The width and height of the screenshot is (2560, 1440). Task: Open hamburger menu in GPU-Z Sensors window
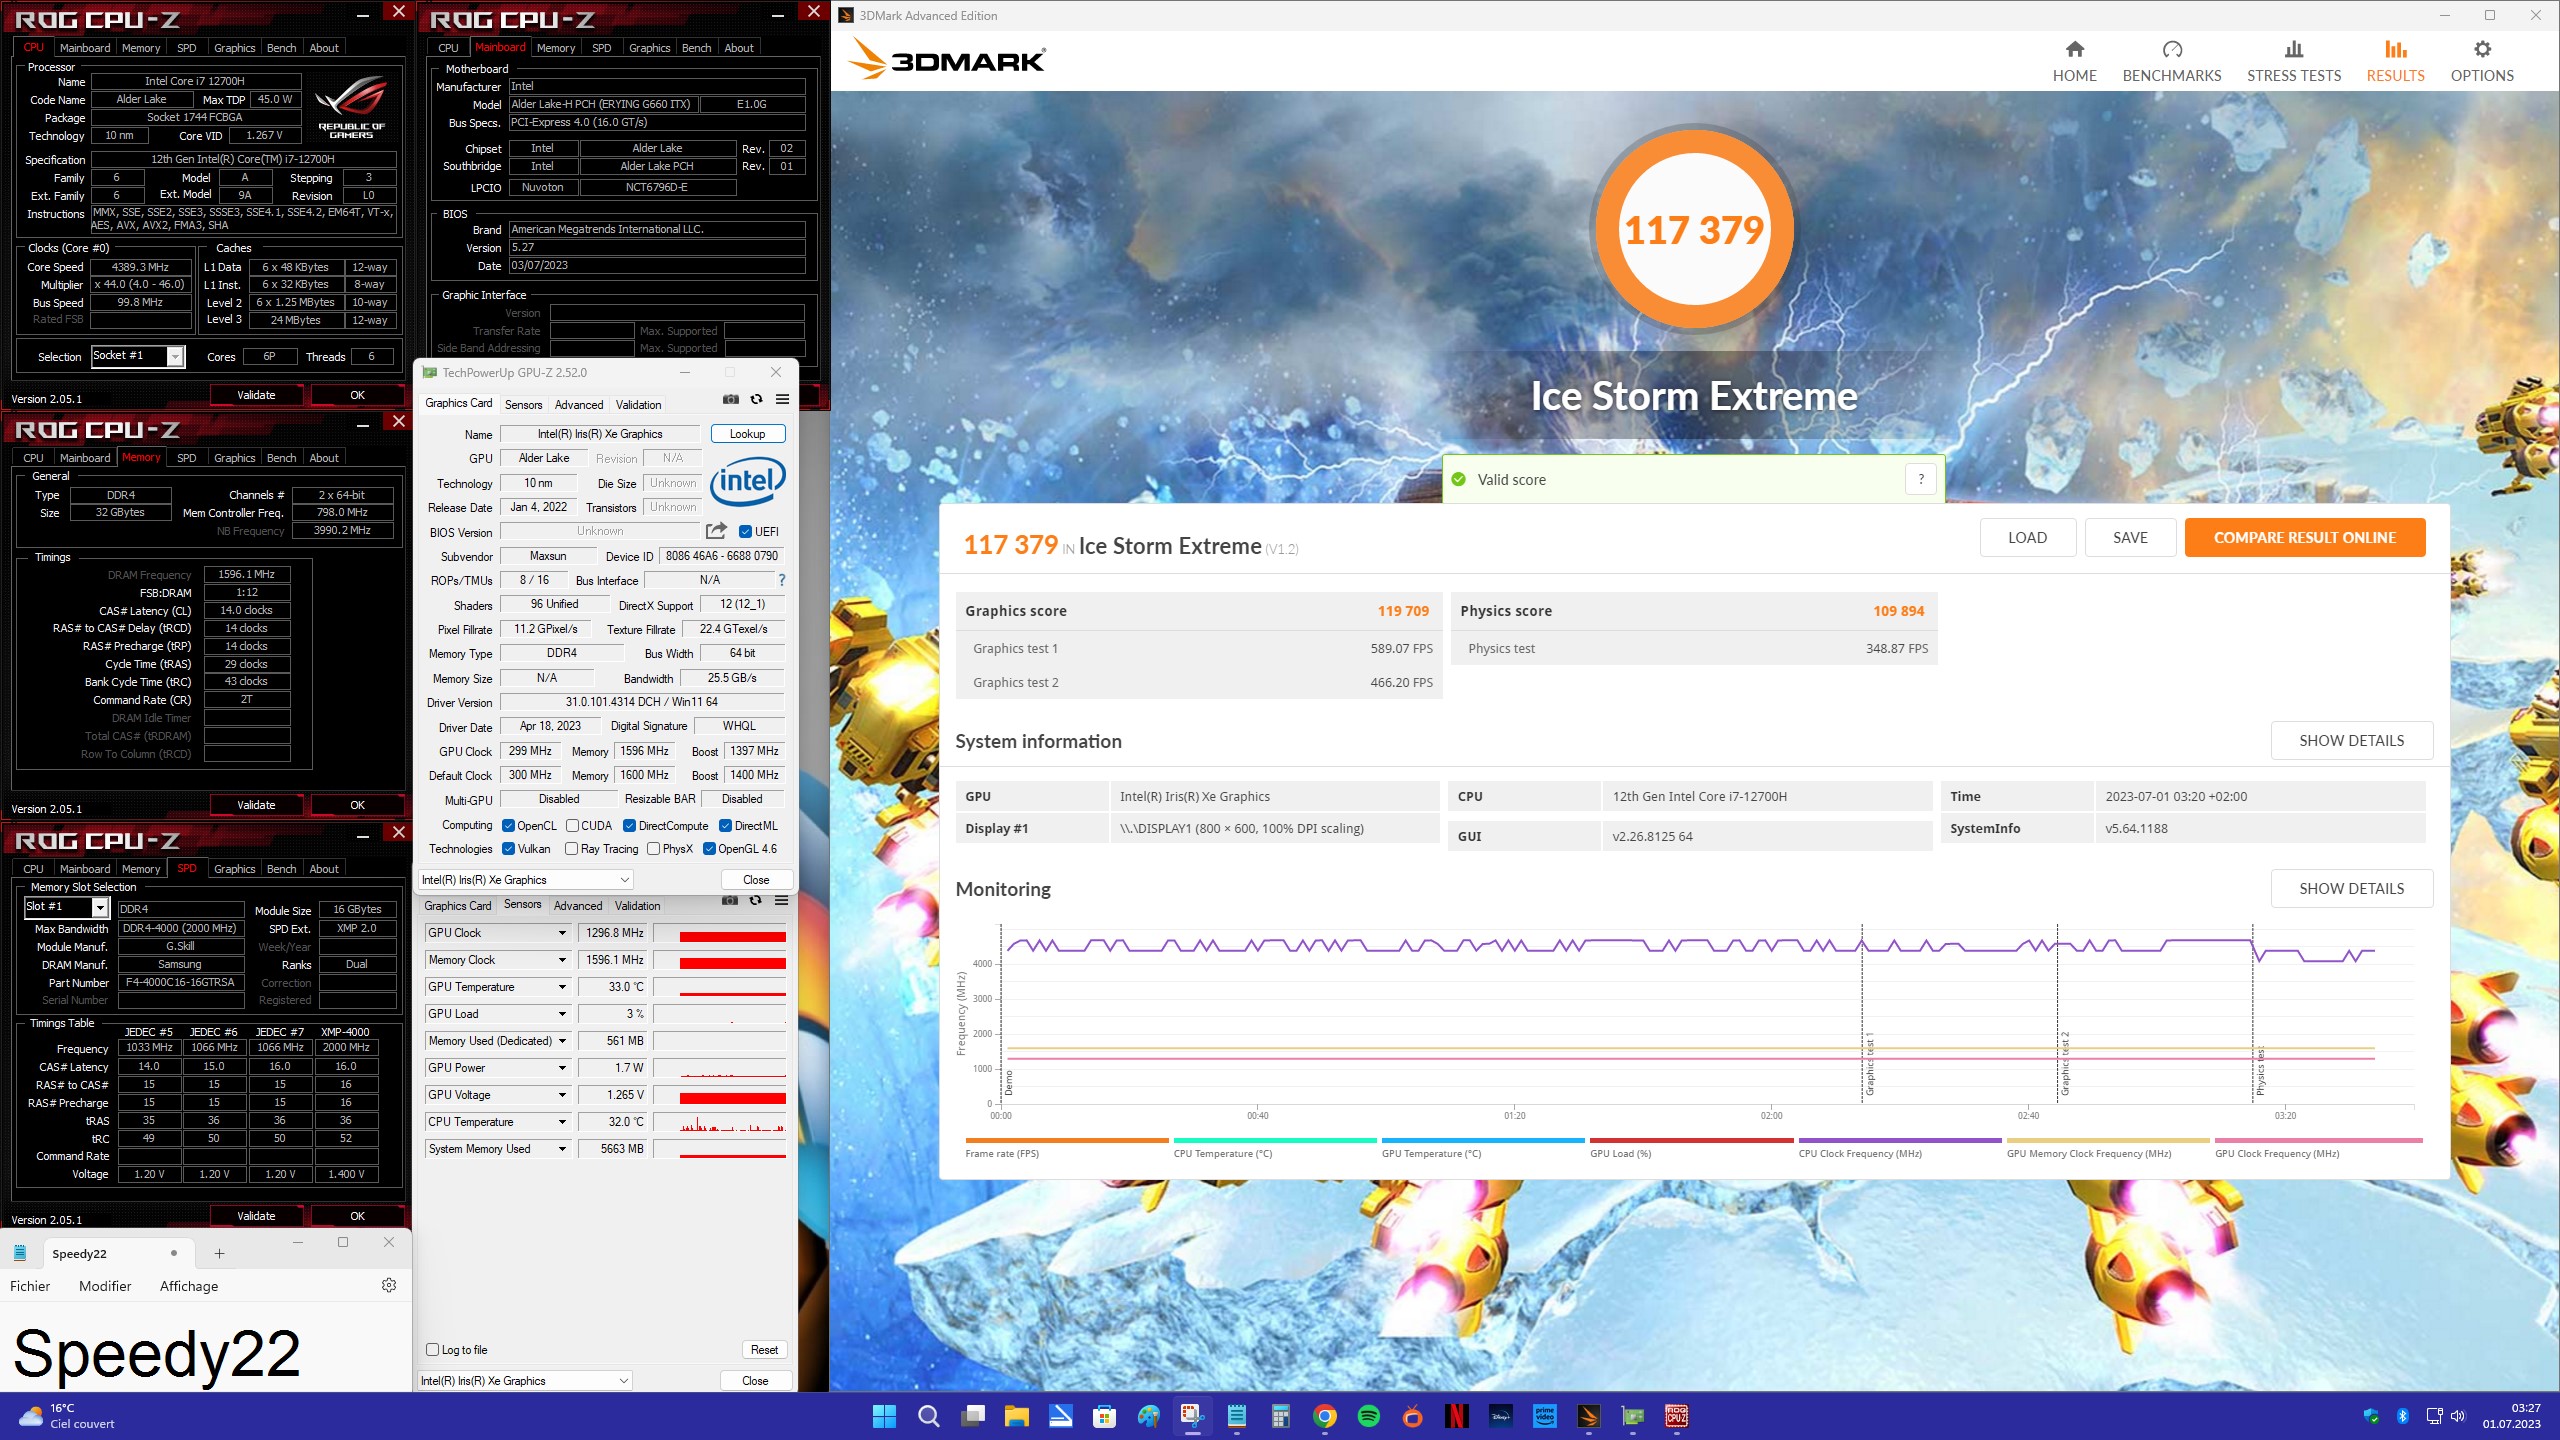click(x=781, y=901)
